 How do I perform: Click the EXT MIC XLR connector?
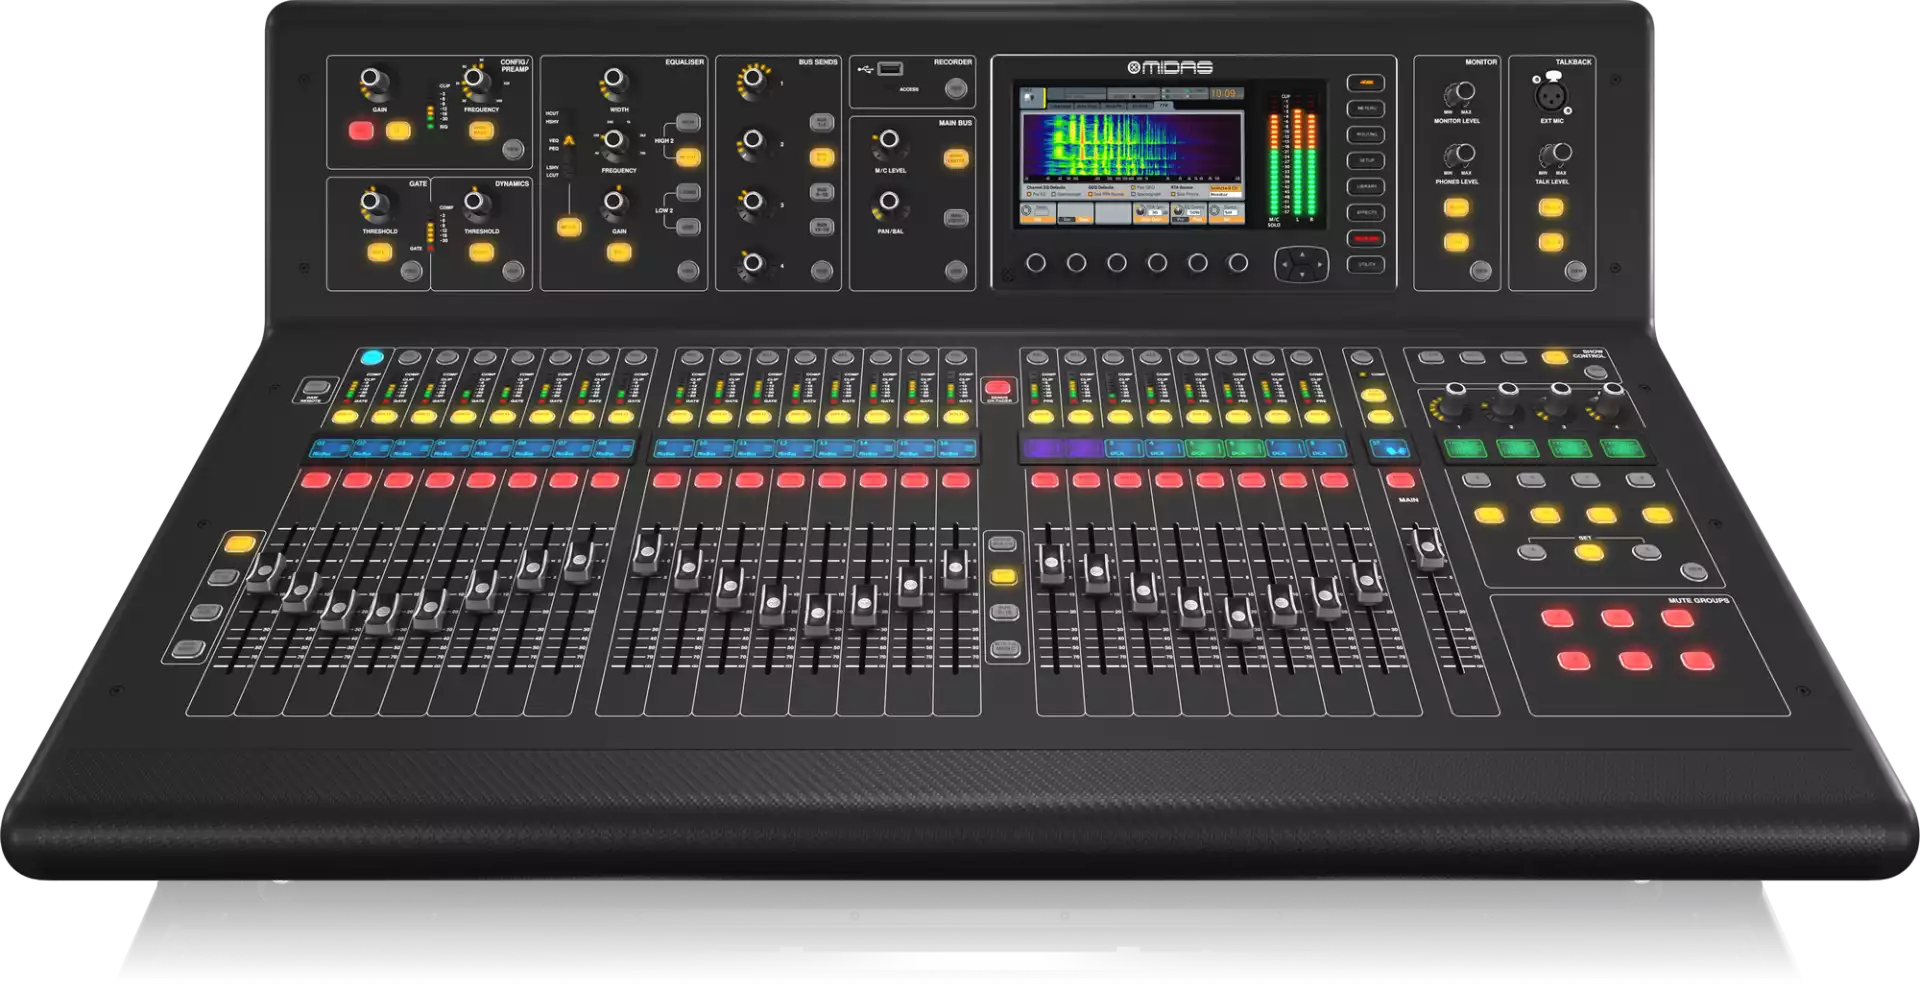tap(1550, 96)
